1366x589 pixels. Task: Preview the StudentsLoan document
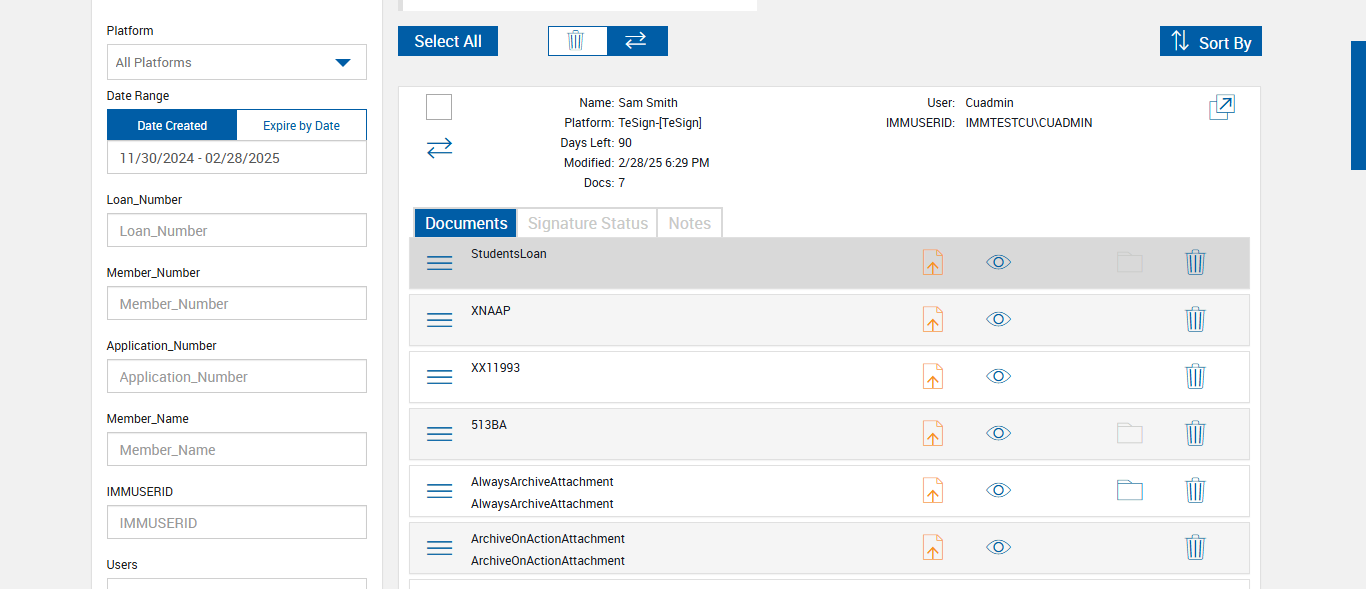point(998,262)
